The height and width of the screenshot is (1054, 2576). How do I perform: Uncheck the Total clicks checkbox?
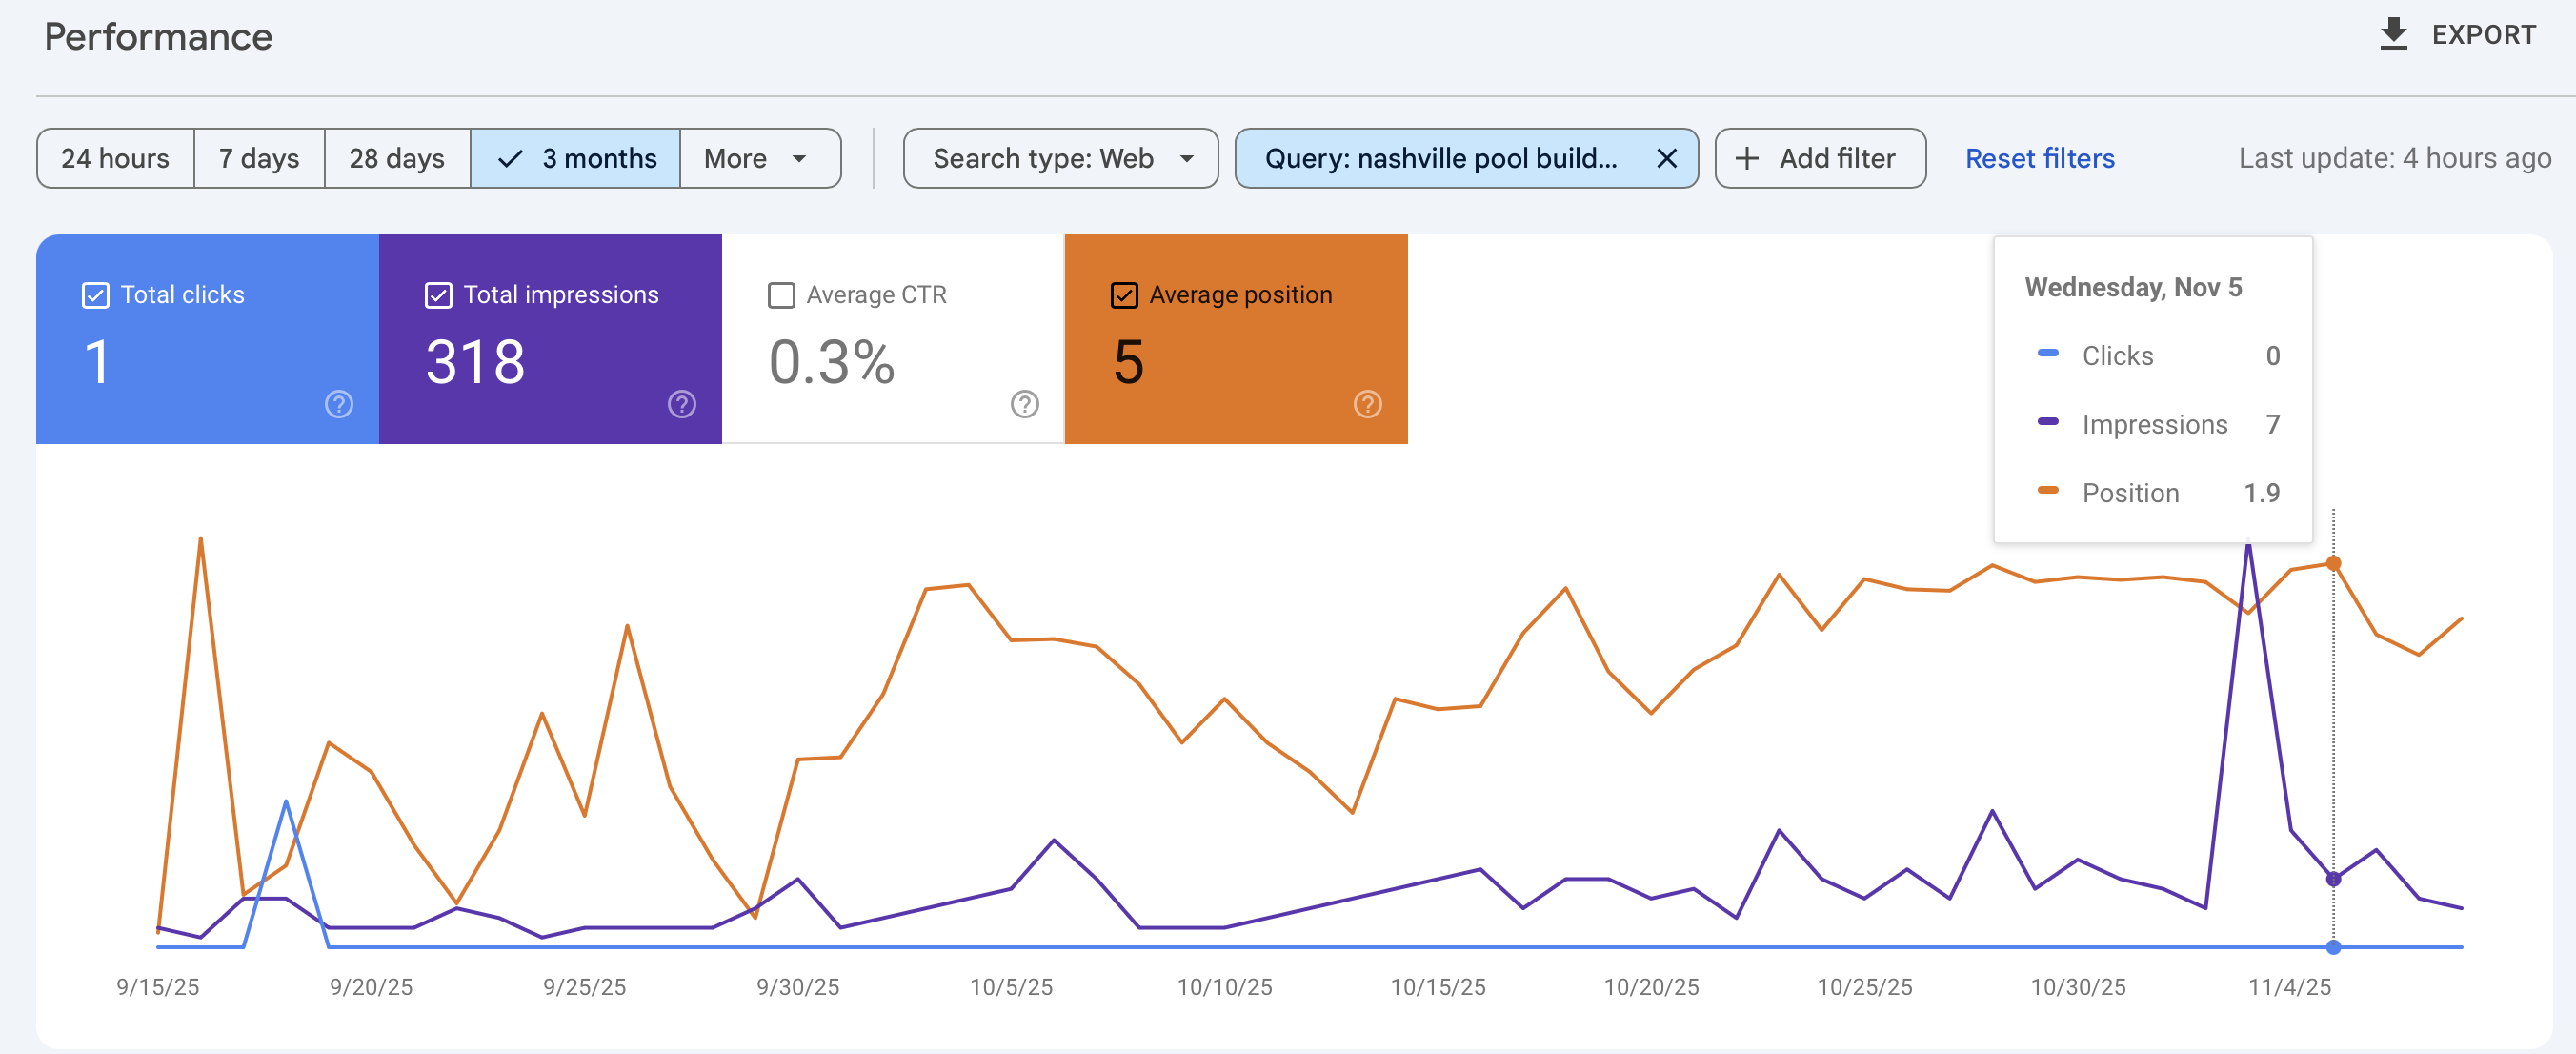pyautogui.click(x=95, y=295)
